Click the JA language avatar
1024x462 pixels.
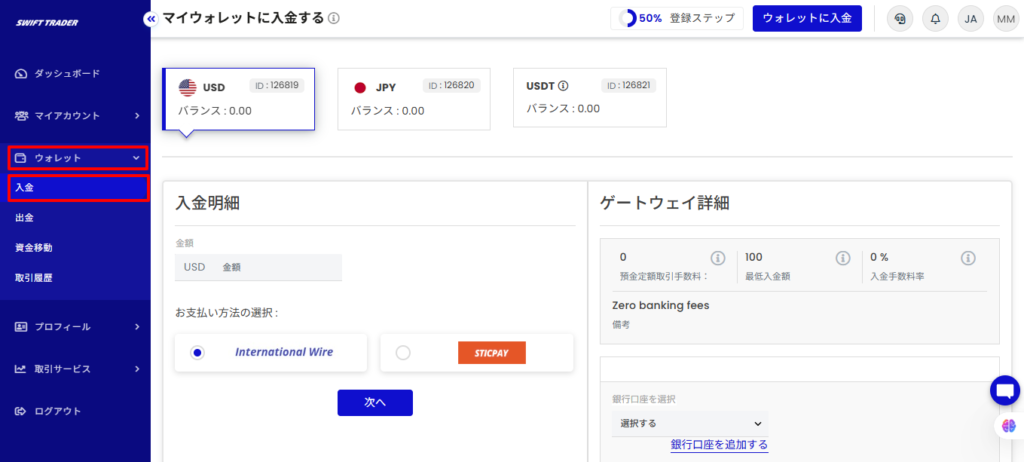tap(970, 19)
